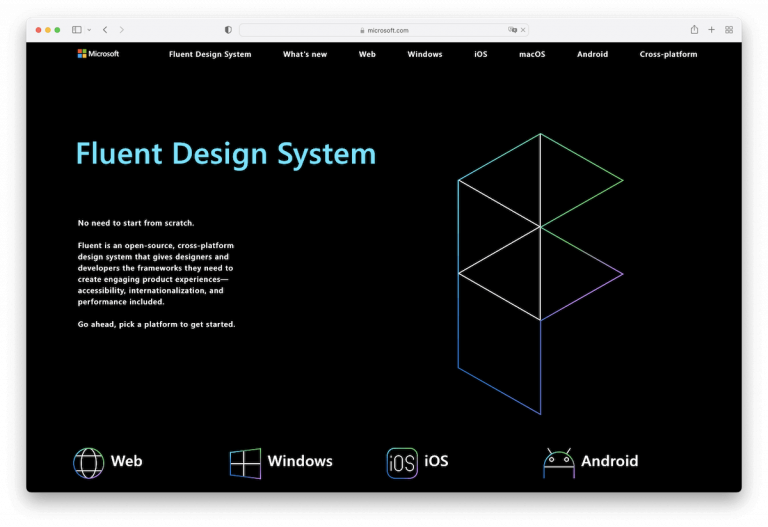The width and height of the screenshot is (768, 527).
Task: Select the iOS platform icon
Action: click(x=402, y=462)
